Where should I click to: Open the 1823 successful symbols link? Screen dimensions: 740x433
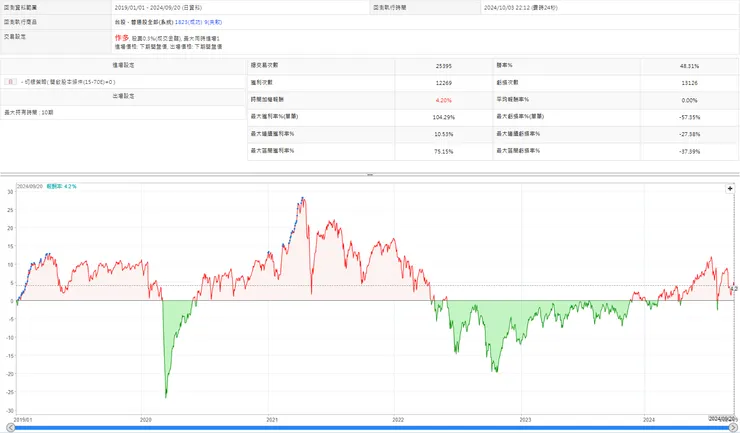click(x=188, y=22)
